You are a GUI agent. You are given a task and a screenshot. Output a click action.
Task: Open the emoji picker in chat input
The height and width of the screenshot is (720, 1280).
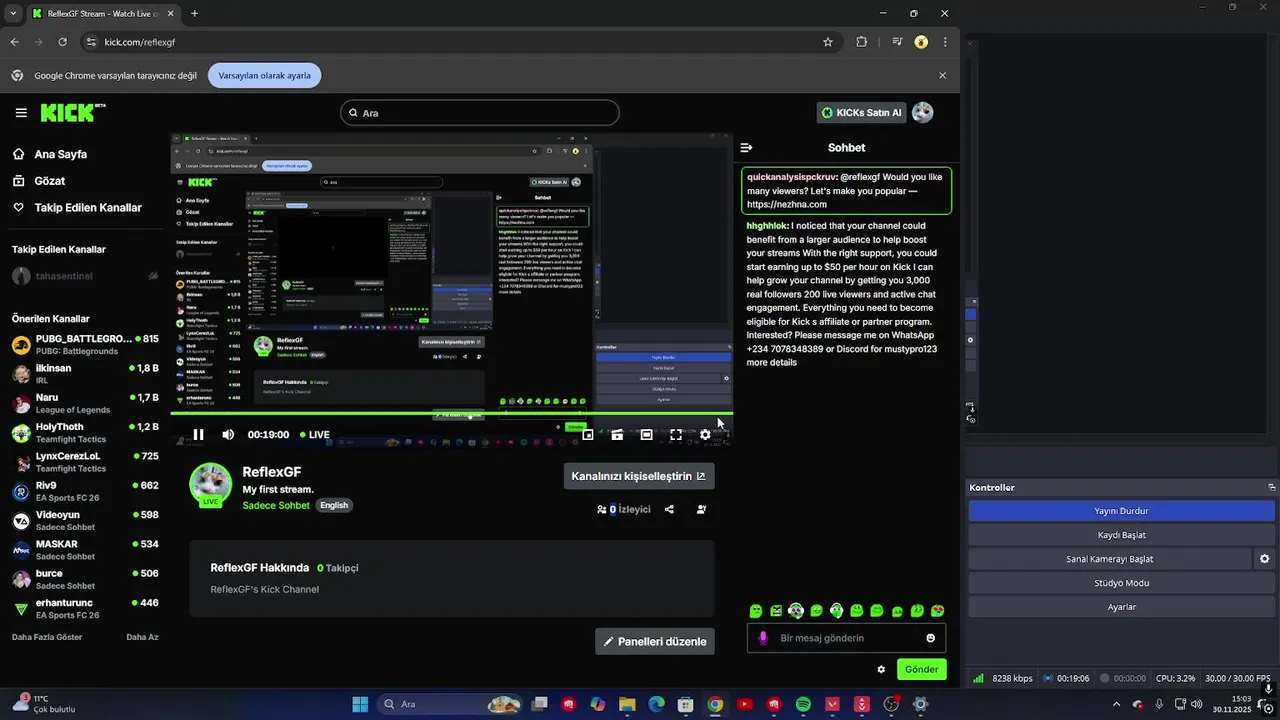pyautogui.click(x=931, y=638)
